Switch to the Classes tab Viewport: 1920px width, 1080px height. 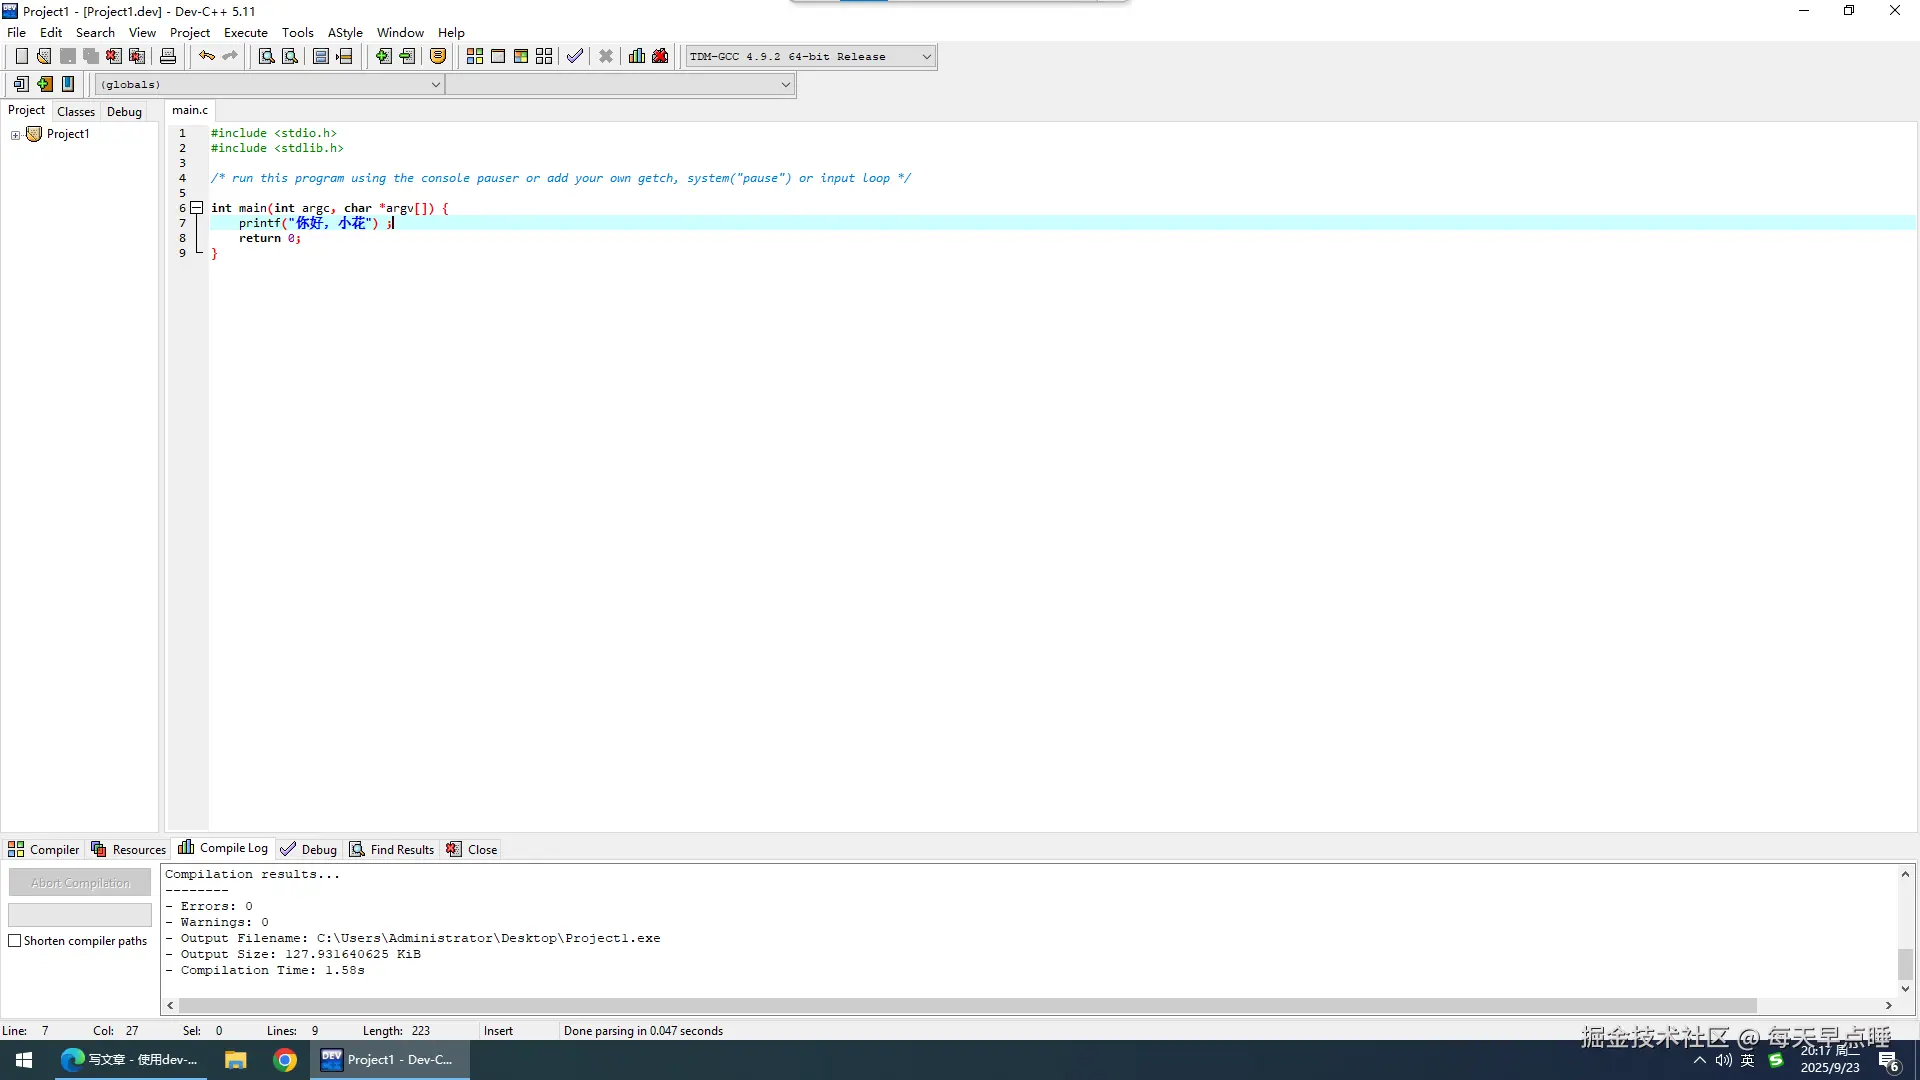click(x=76, y=111)
